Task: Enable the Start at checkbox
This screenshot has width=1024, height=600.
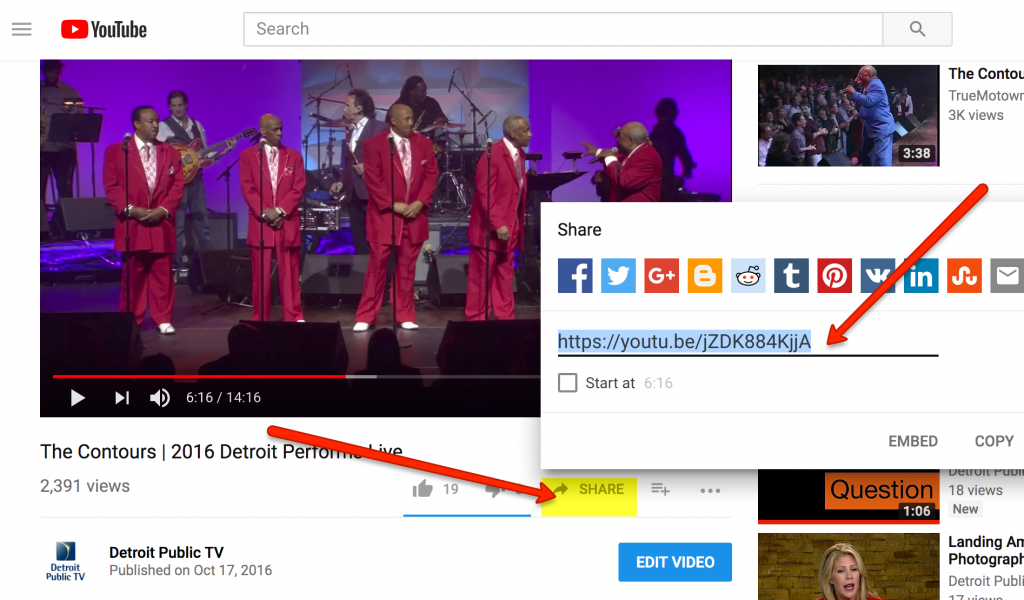Action: pyautogui.click(x=568, y=383)
